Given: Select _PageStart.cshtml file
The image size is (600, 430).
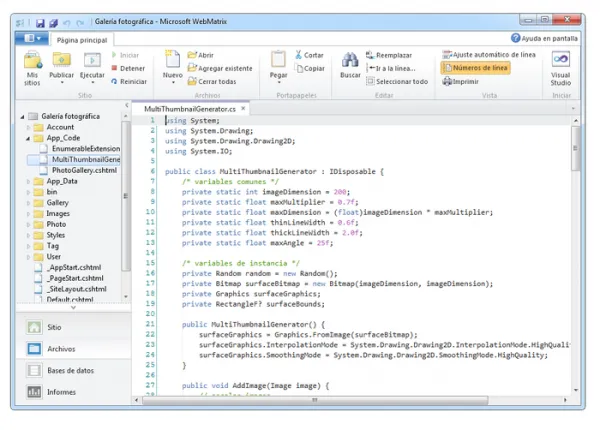Looking at the screenshot, I should point(71,278).
